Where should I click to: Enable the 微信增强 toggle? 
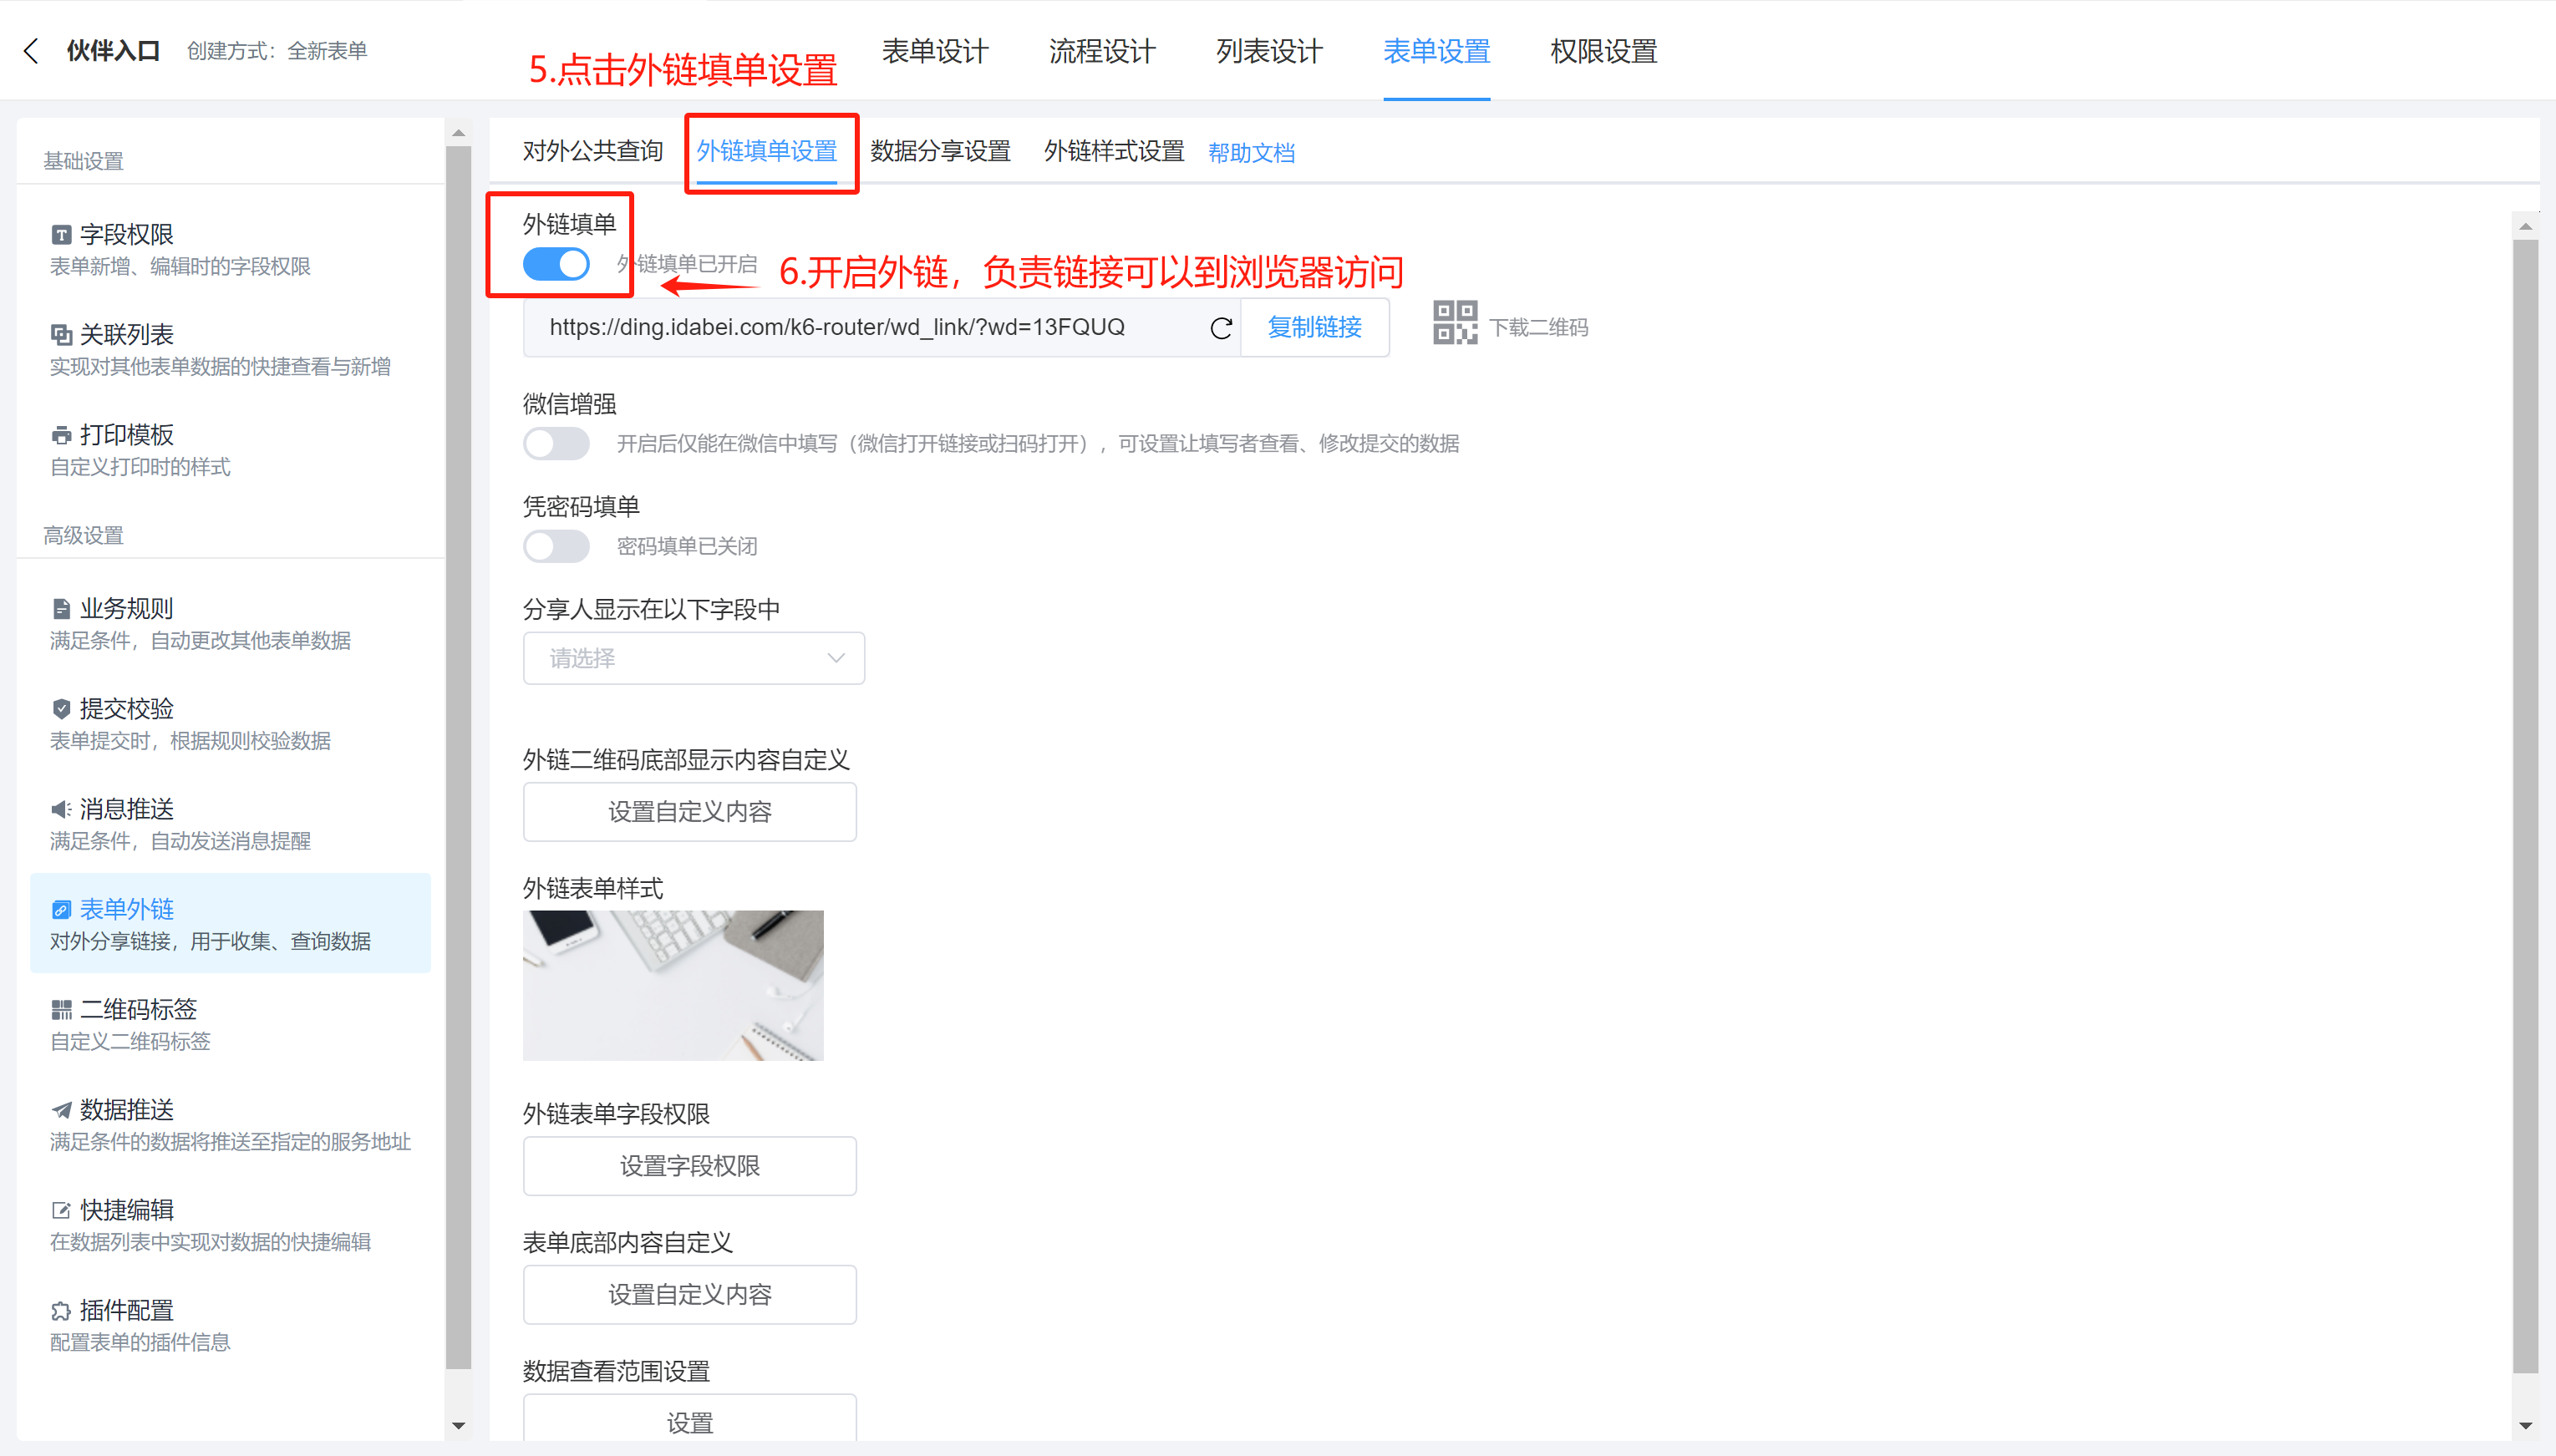556,443
